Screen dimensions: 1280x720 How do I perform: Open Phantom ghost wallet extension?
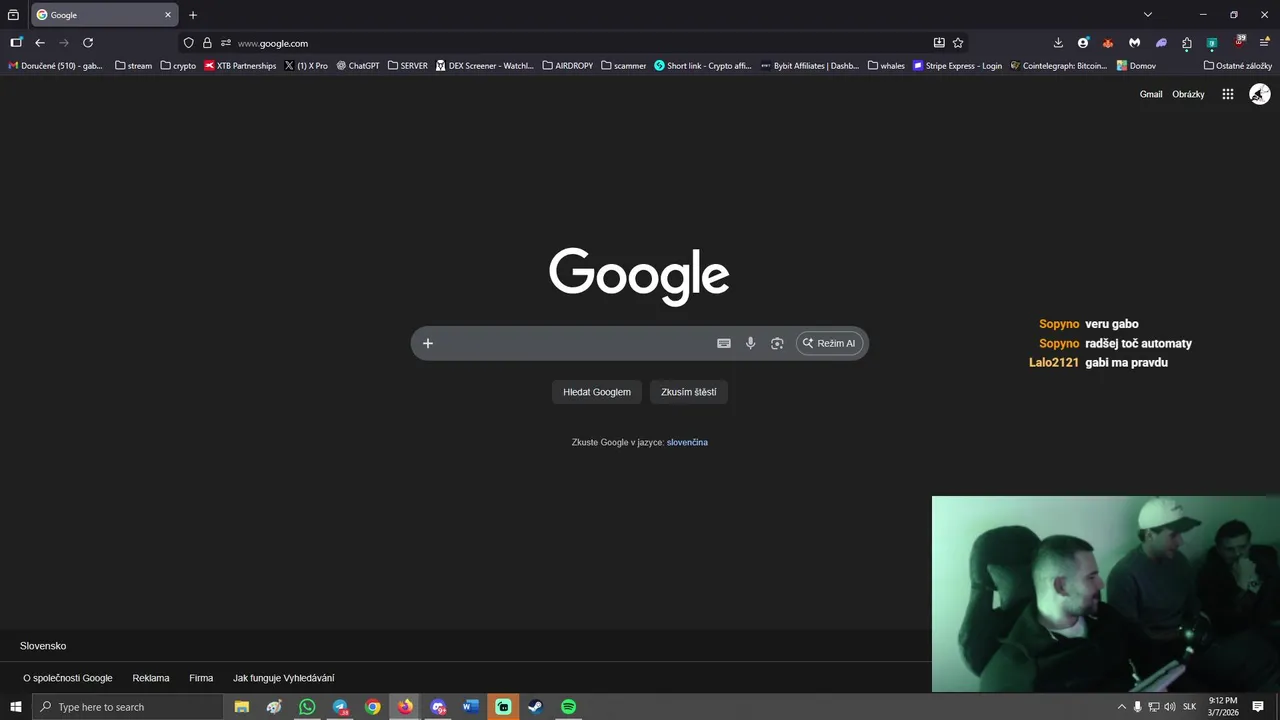[1161, 43]
